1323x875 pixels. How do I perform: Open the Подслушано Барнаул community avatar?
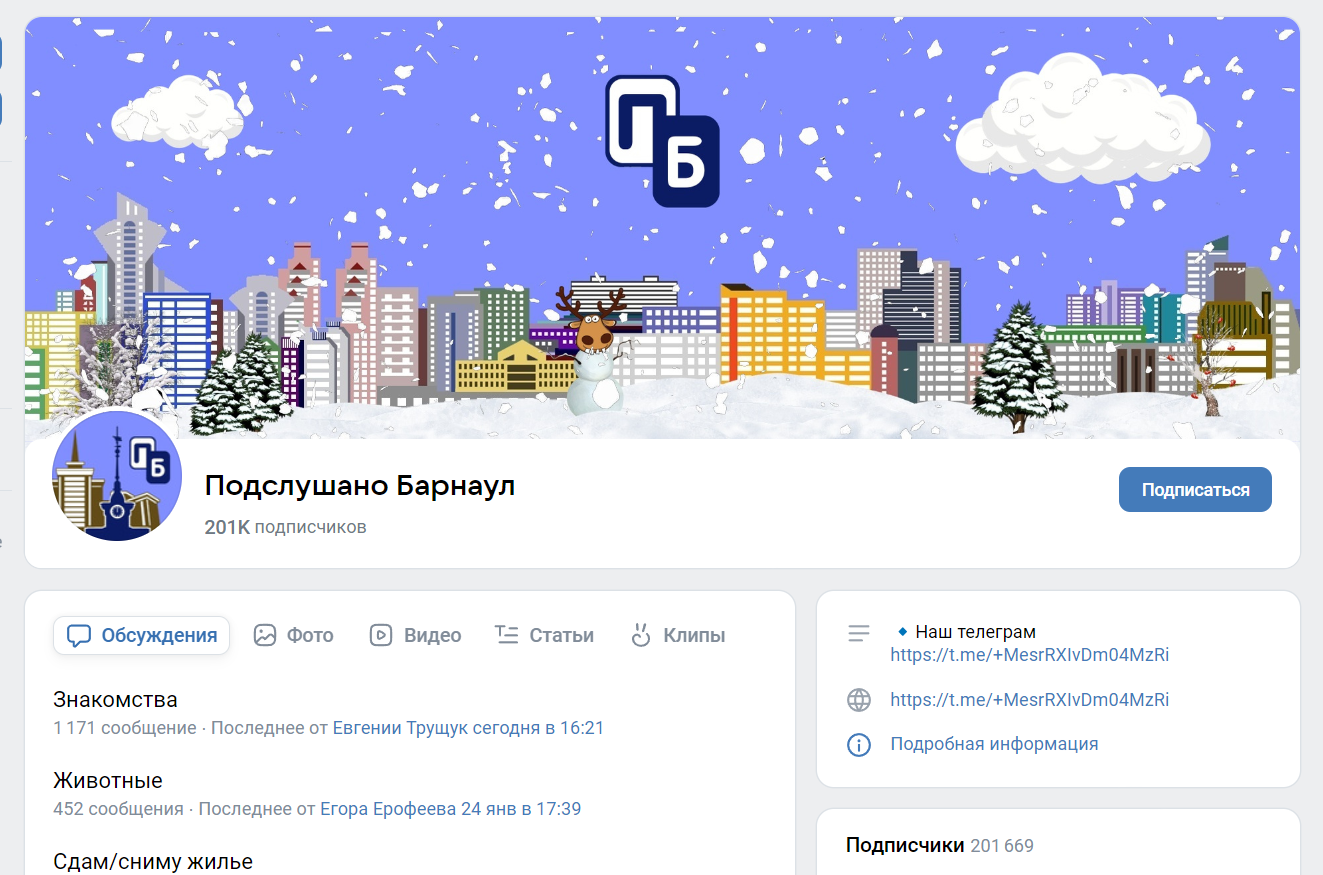[117, 476]
